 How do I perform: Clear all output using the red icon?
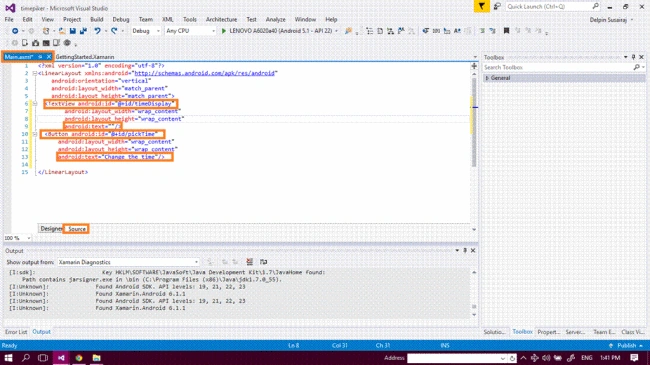pos(250,262)
